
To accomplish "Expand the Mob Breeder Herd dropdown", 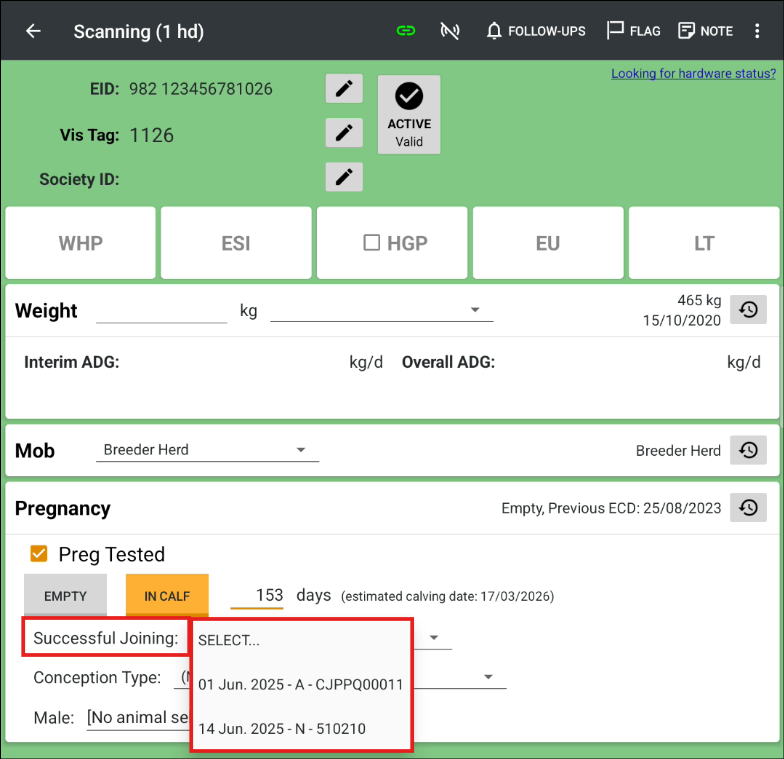I will (207, 450).
